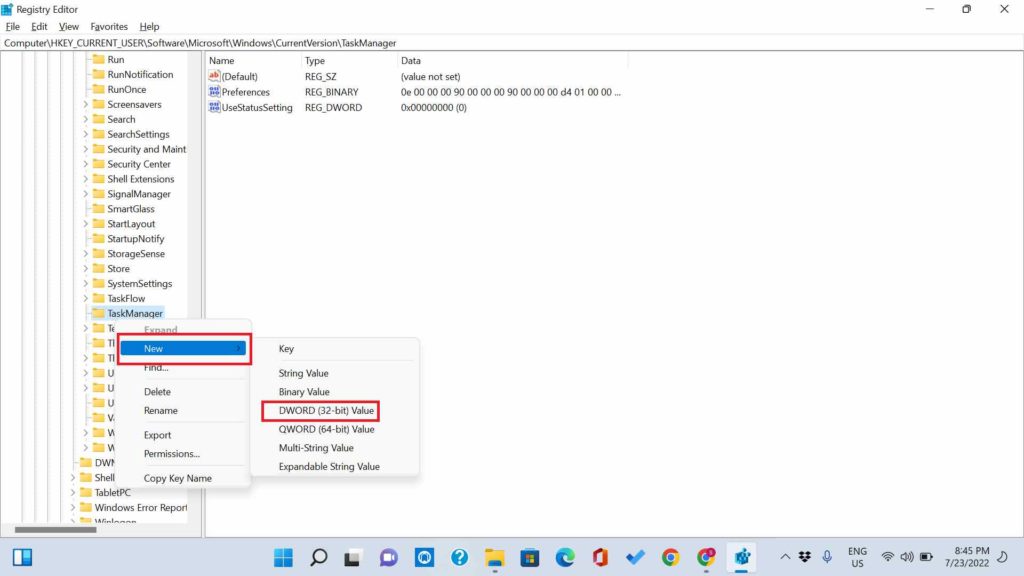The image size is (1024, 576).
Task: Open the Edit menu
Action: point(39,27)
